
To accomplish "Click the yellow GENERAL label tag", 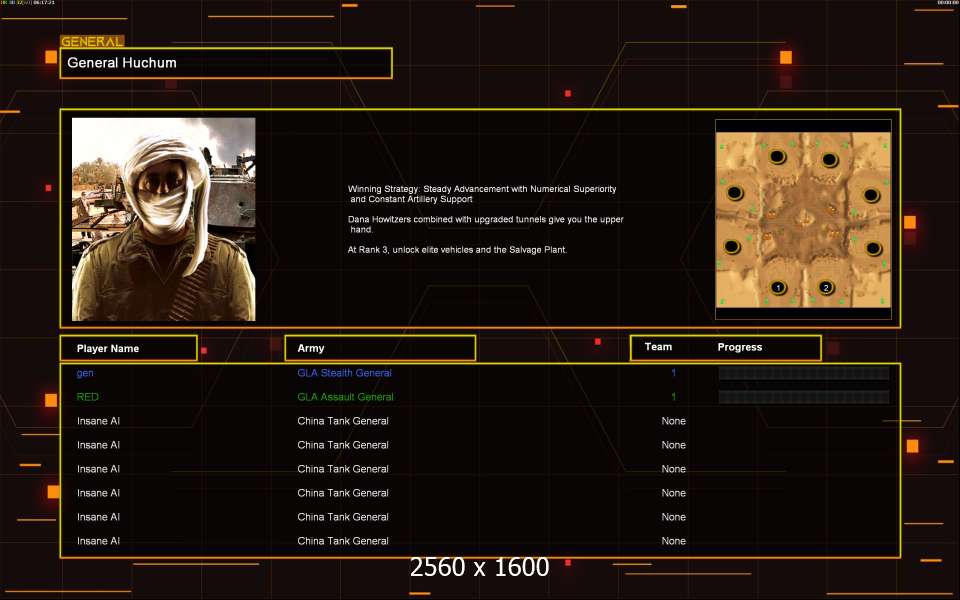I will pos(92,41).
